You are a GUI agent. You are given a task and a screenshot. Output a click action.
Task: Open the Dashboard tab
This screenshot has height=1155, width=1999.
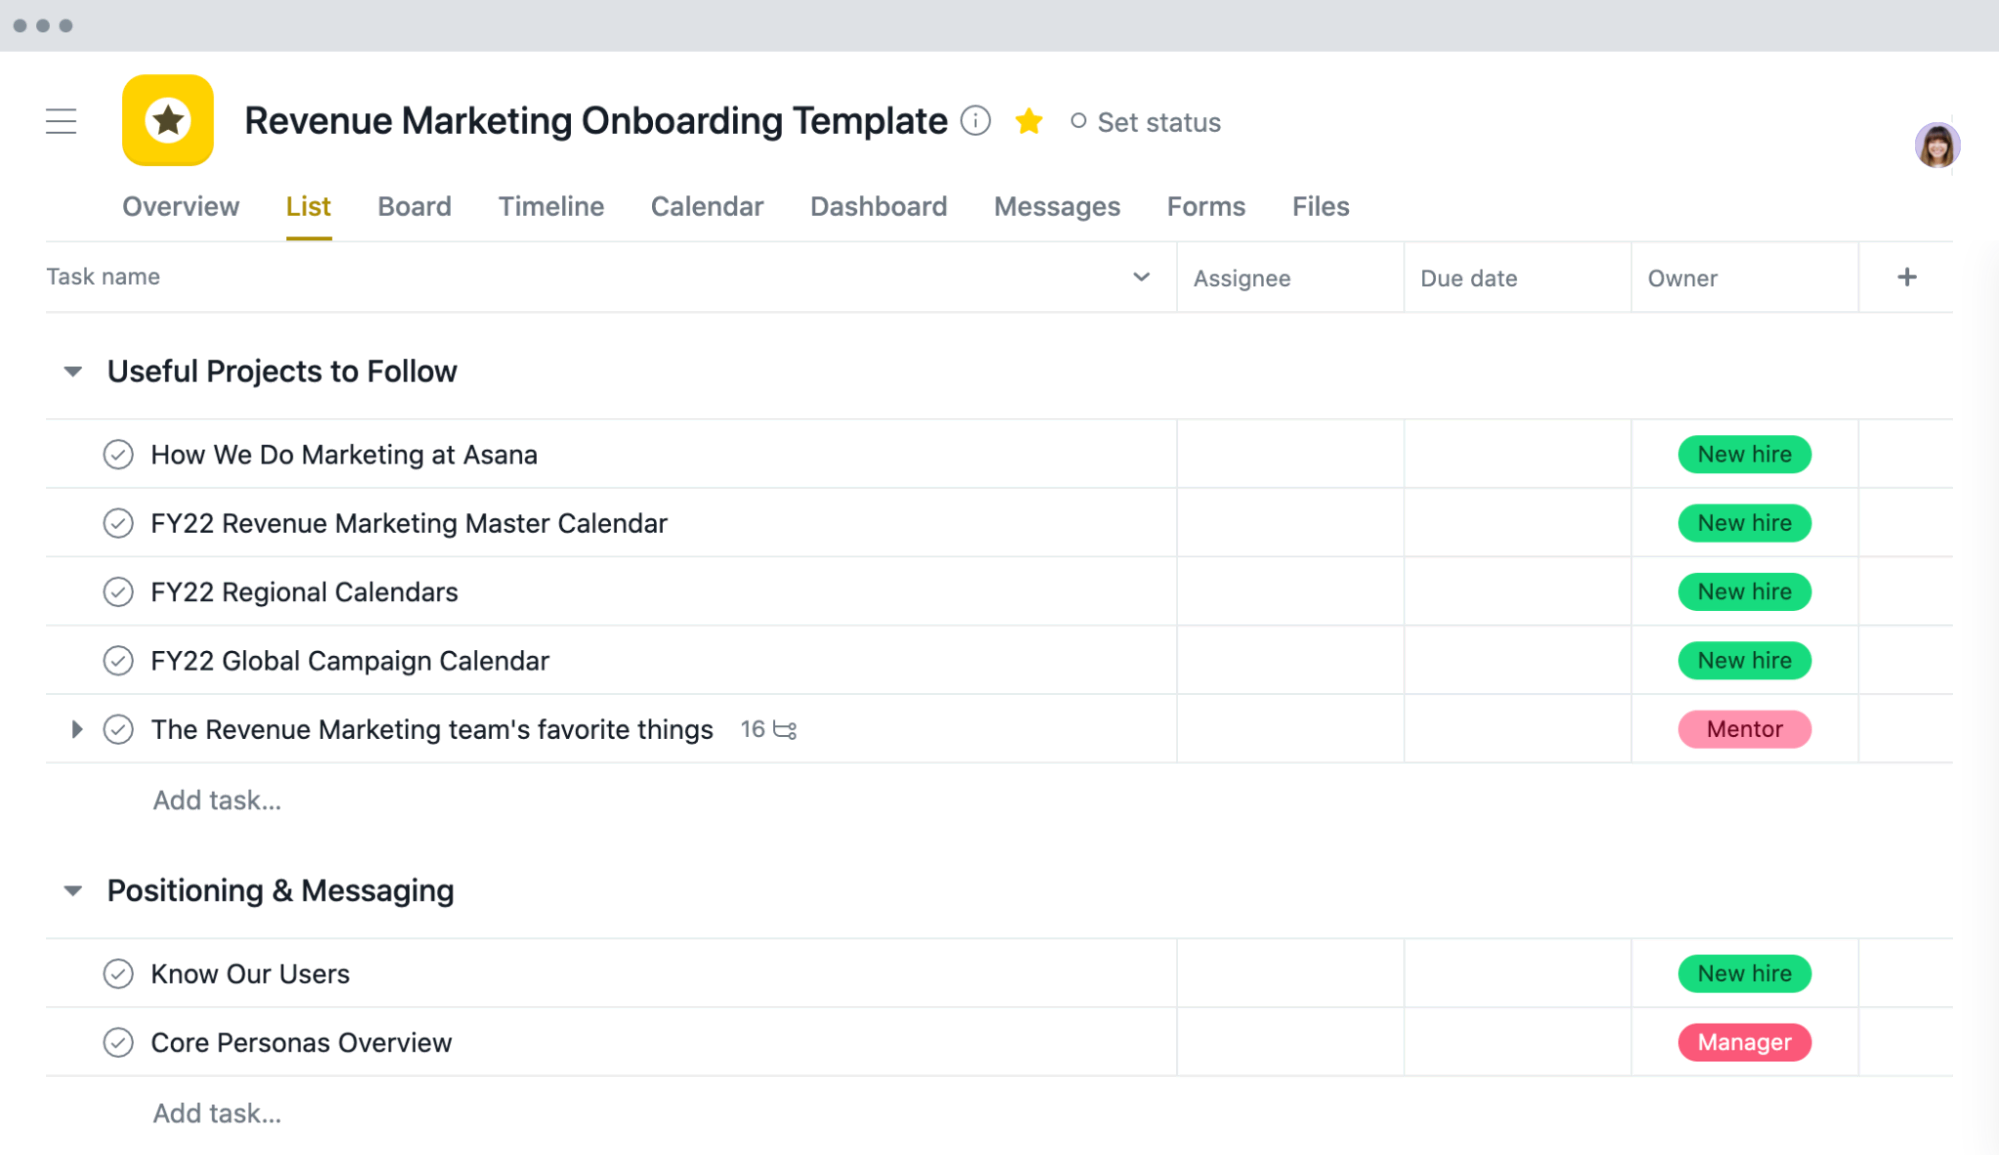(x=878, y=206)
